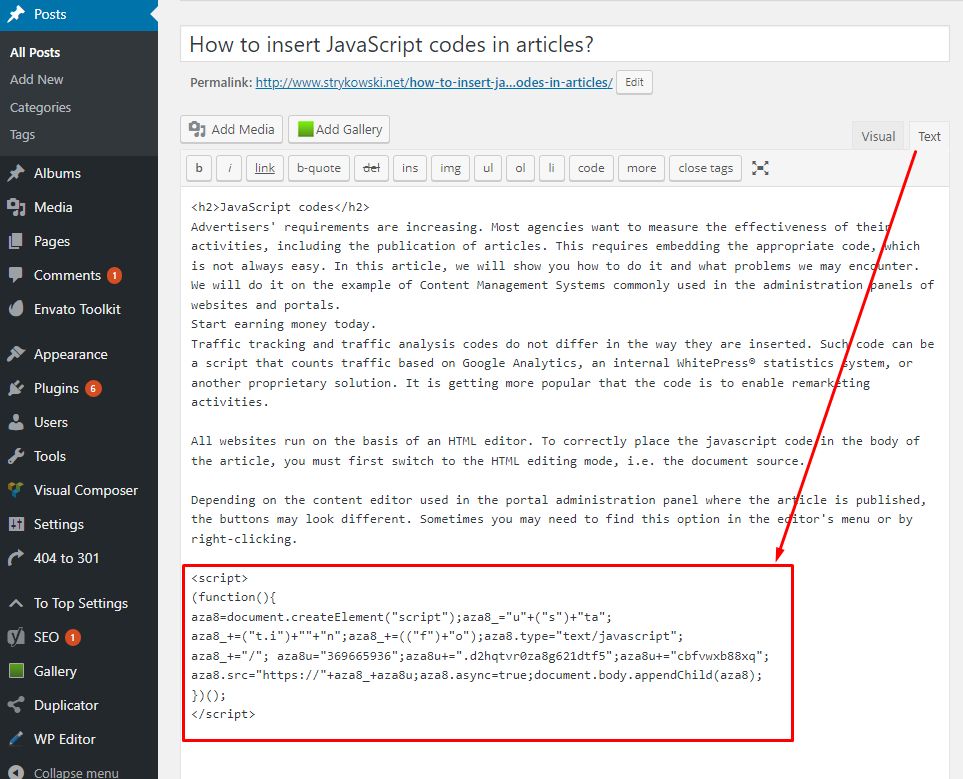Viewport: 963px width, 779px height.
Task: Insert the more tag button
Action: coord(641,168)
